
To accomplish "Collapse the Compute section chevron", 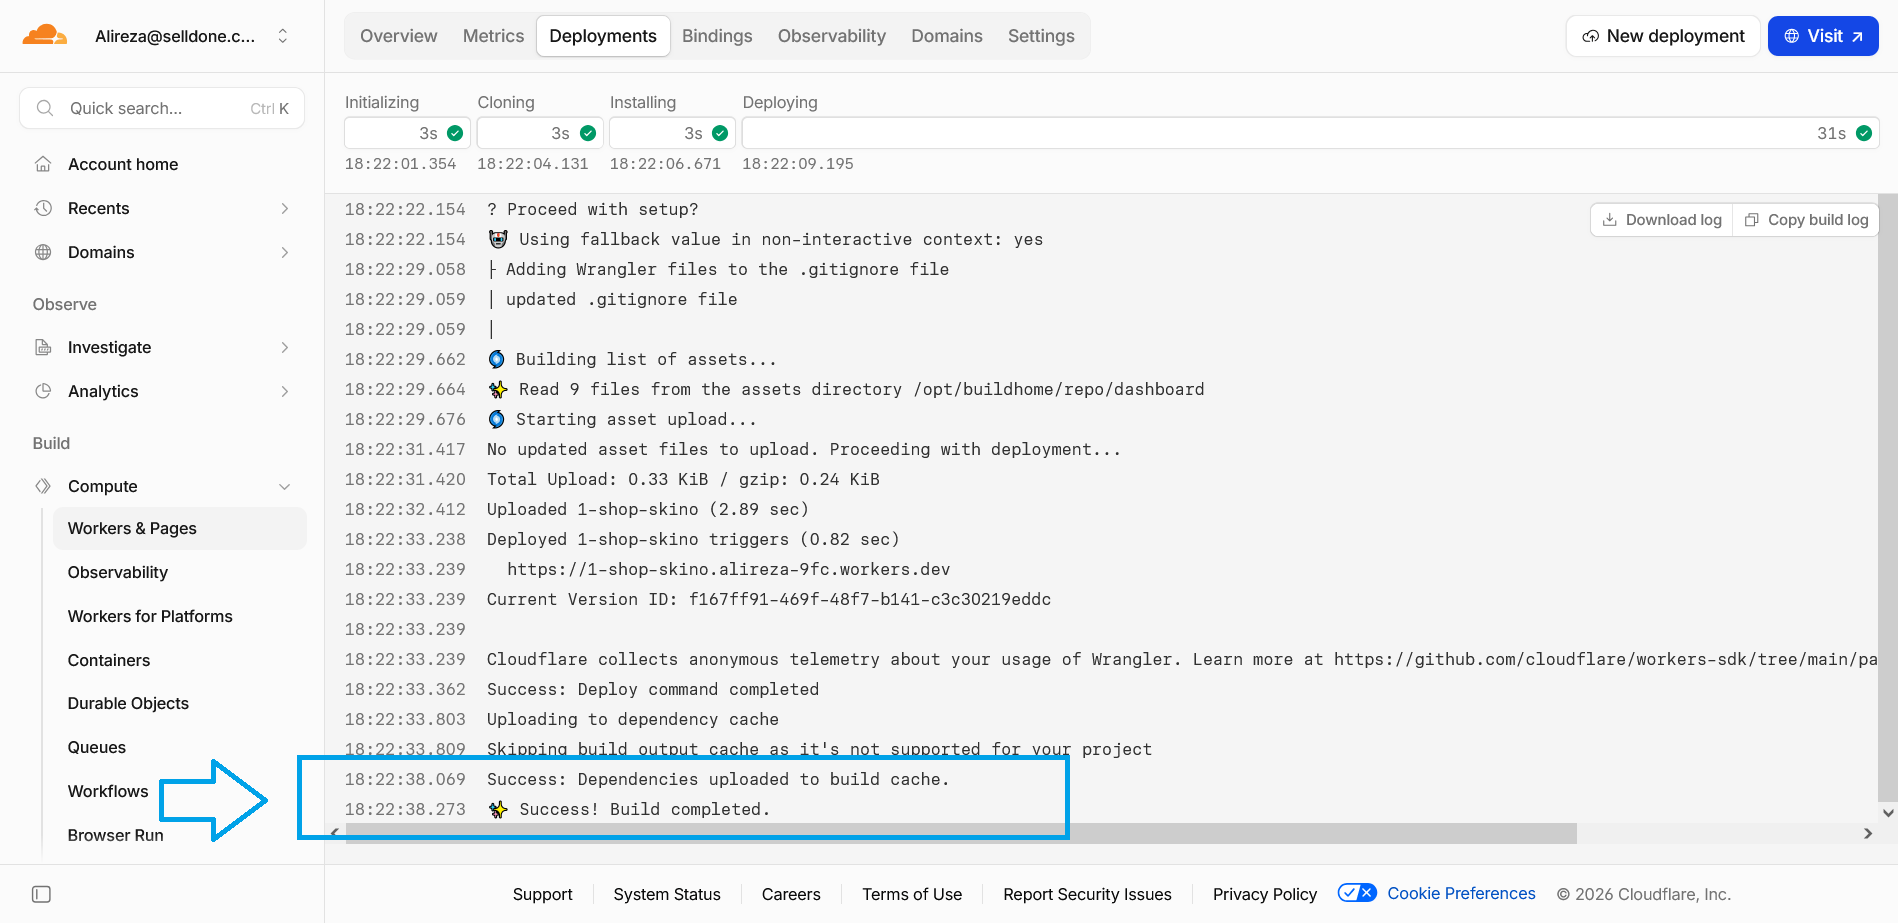I will point(285,486).
